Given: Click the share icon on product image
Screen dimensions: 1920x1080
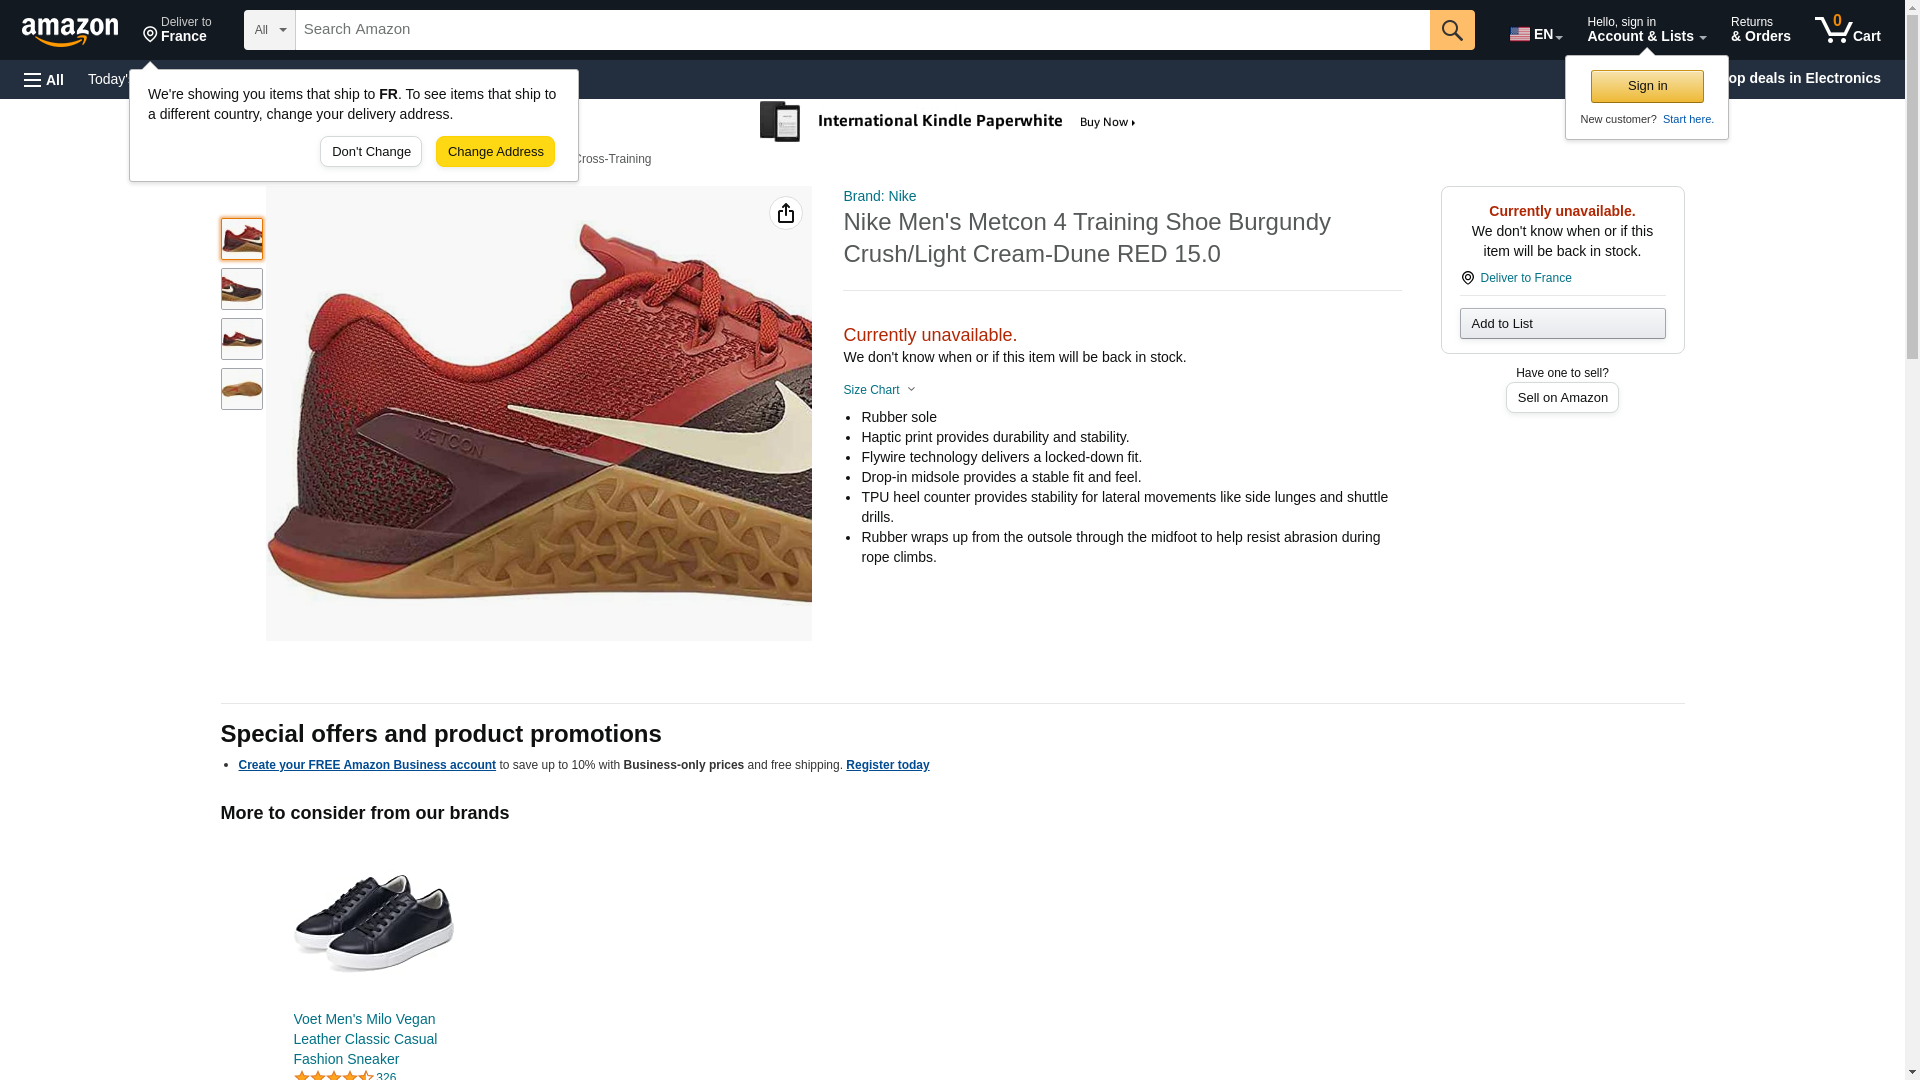Looking at the screenshot, I should [x=786, y=213].
